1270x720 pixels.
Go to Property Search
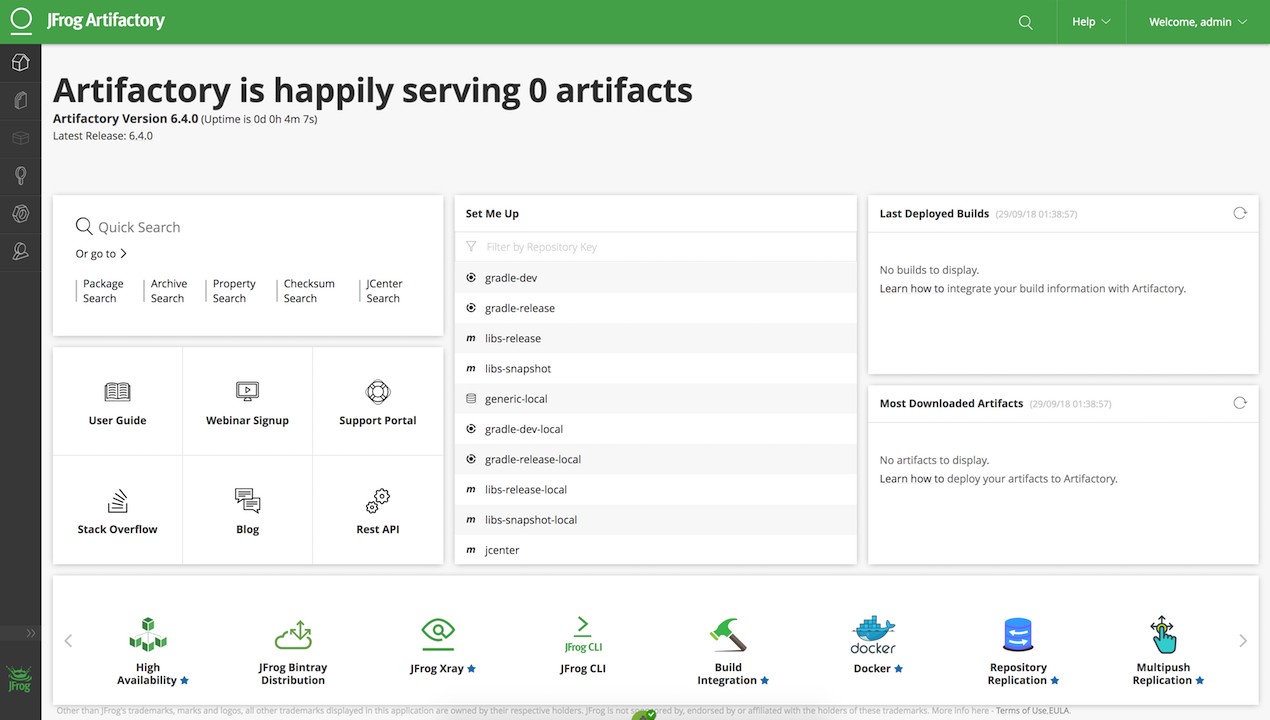click(x=233, y=291)
